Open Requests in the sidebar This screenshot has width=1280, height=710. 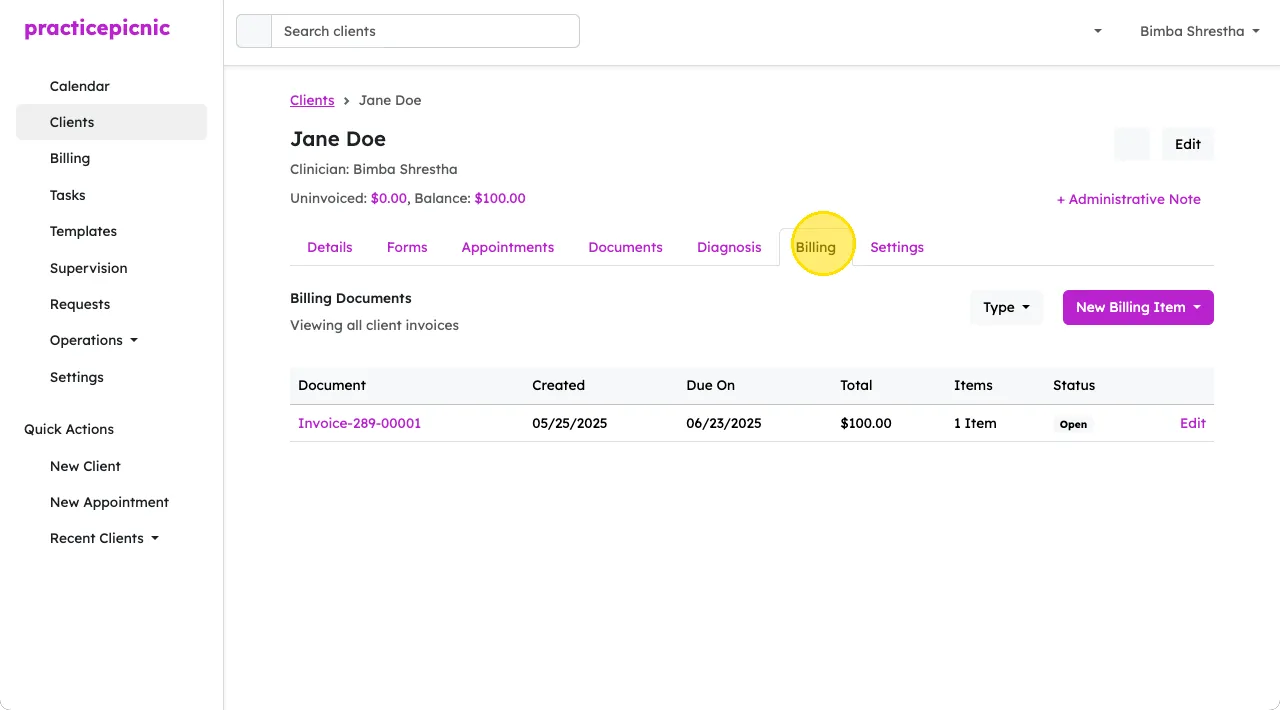[80, 304]
